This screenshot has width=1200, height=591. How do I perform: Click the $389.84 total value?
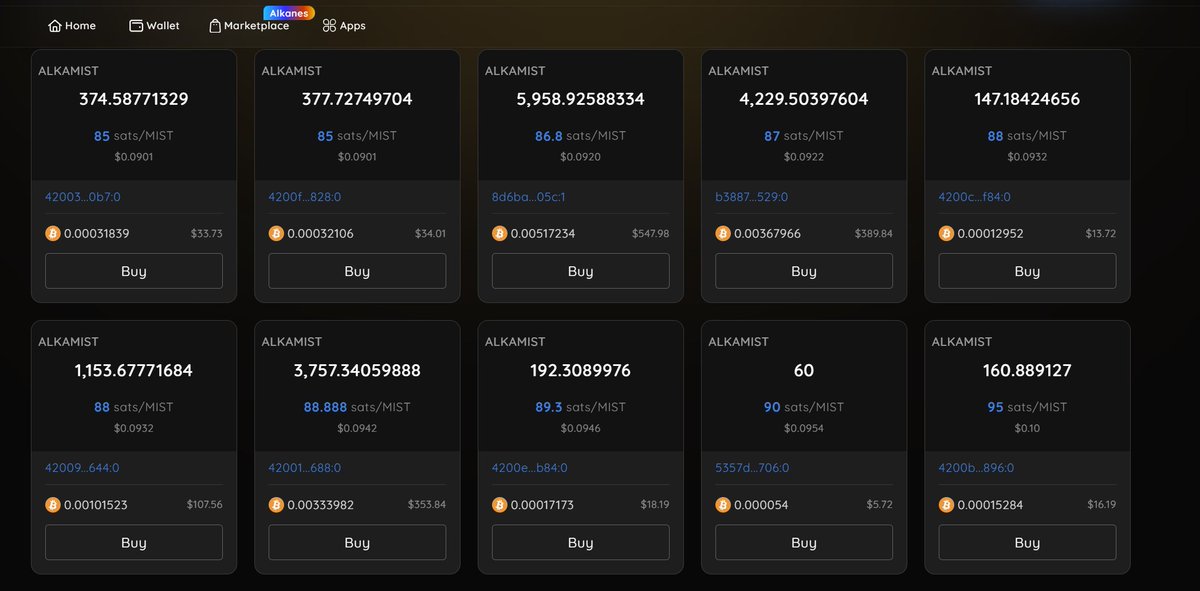[874, 233]
